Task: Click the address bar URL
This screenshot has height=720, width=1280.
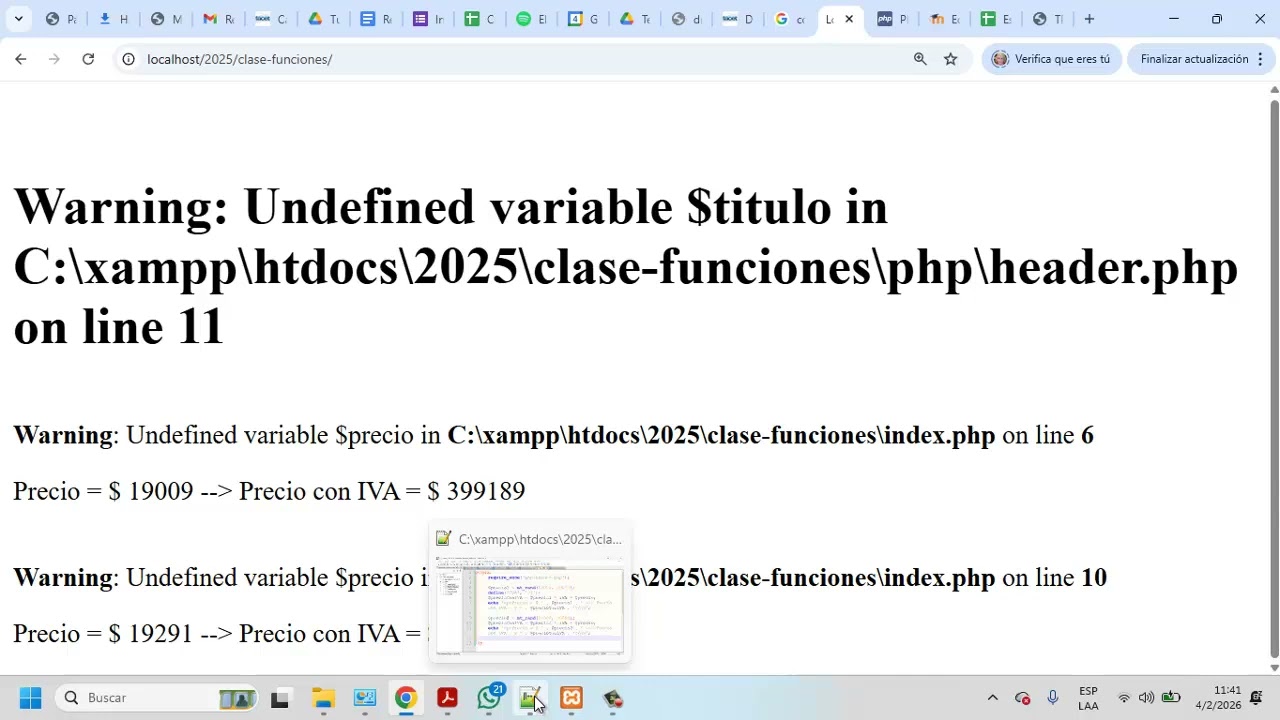Action: [239, 59]
